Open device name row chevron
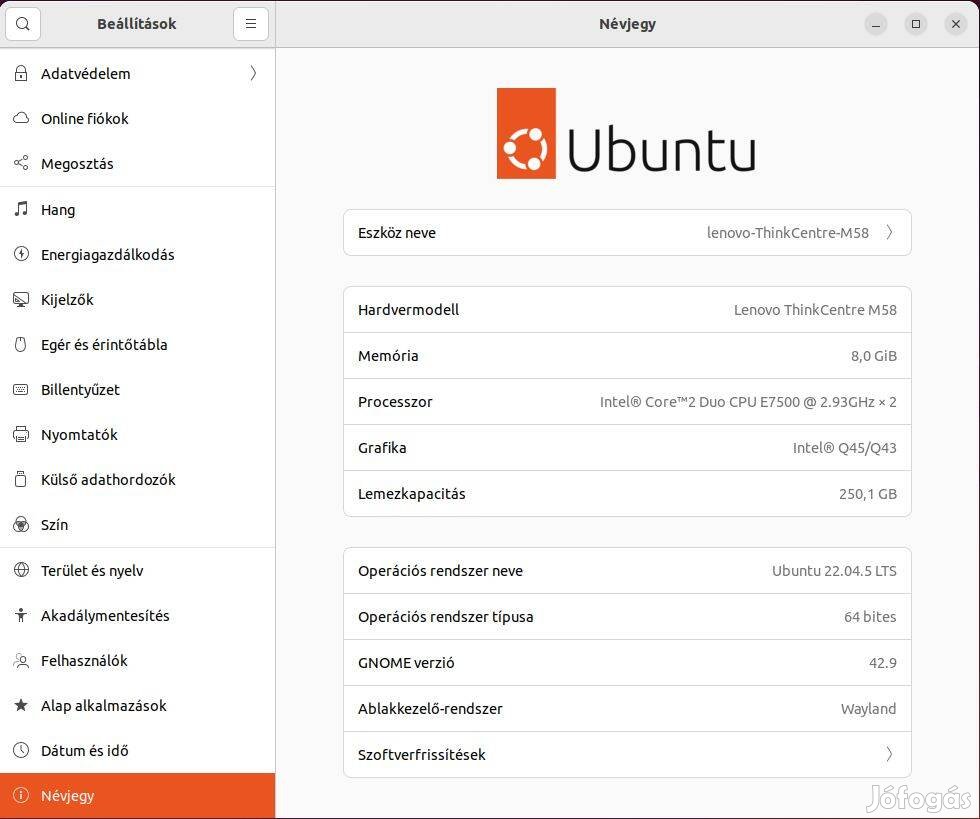Screen dimensions: 980x819 tap(889, 233)
